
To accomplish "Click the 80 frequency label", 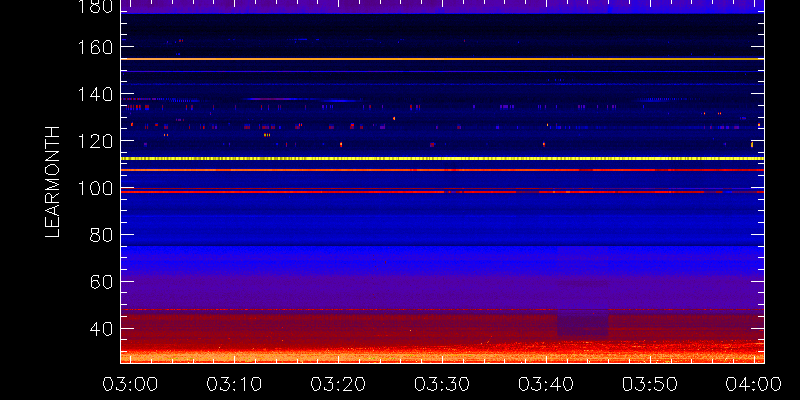I will coord(101,235).
